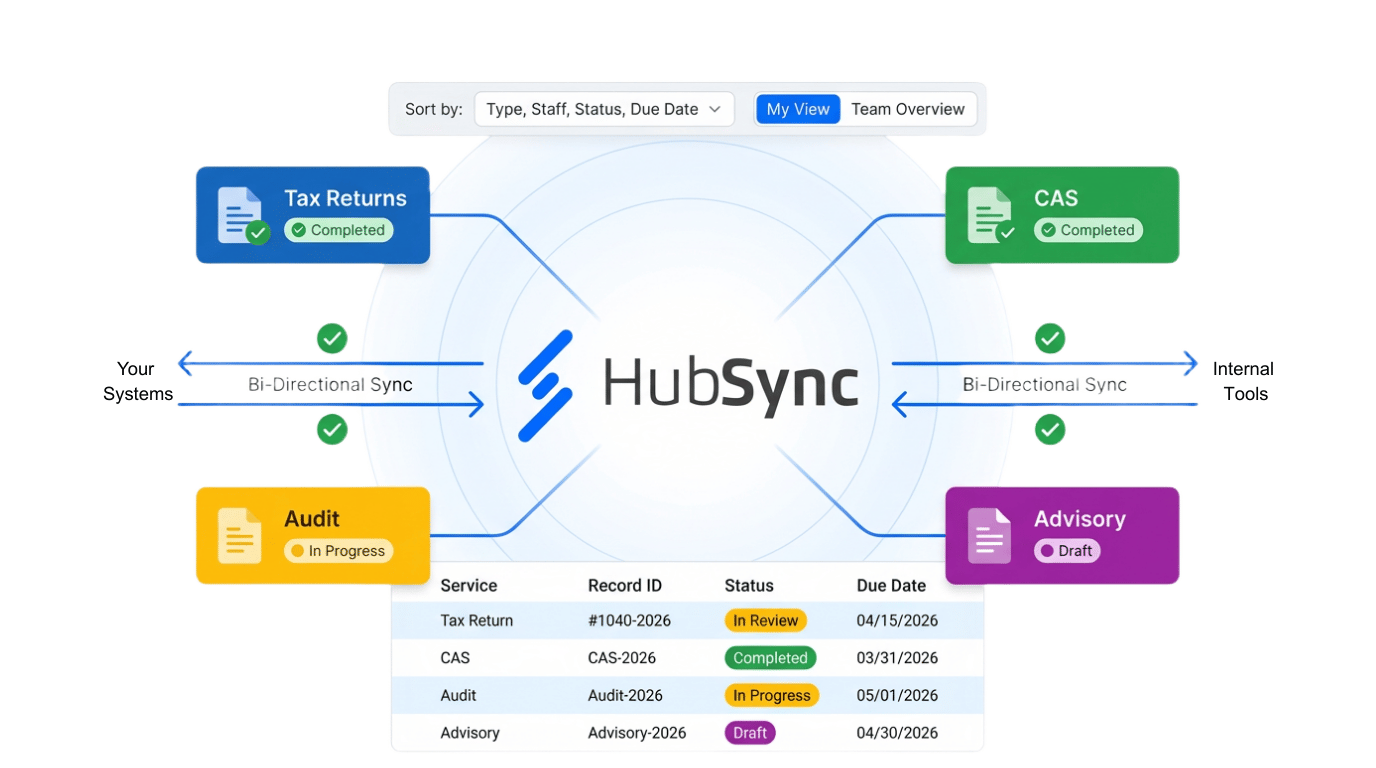1376x768 pixels.
Task: Click the left-pointing arrow toward Your Systems
Action: click(187, 363)
